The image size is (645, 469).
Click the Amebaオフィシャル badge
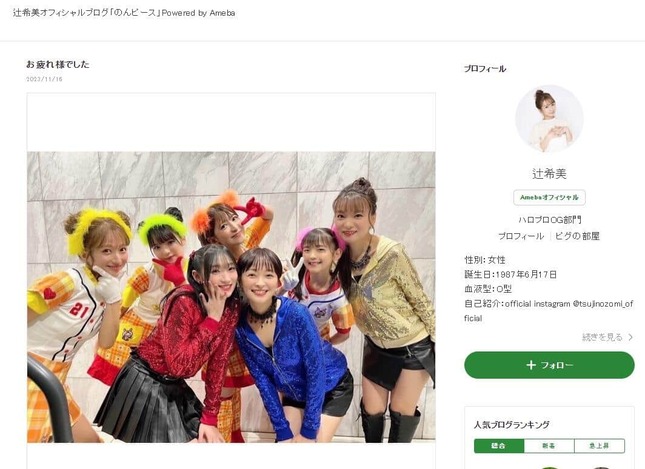(x=549, y=197)
